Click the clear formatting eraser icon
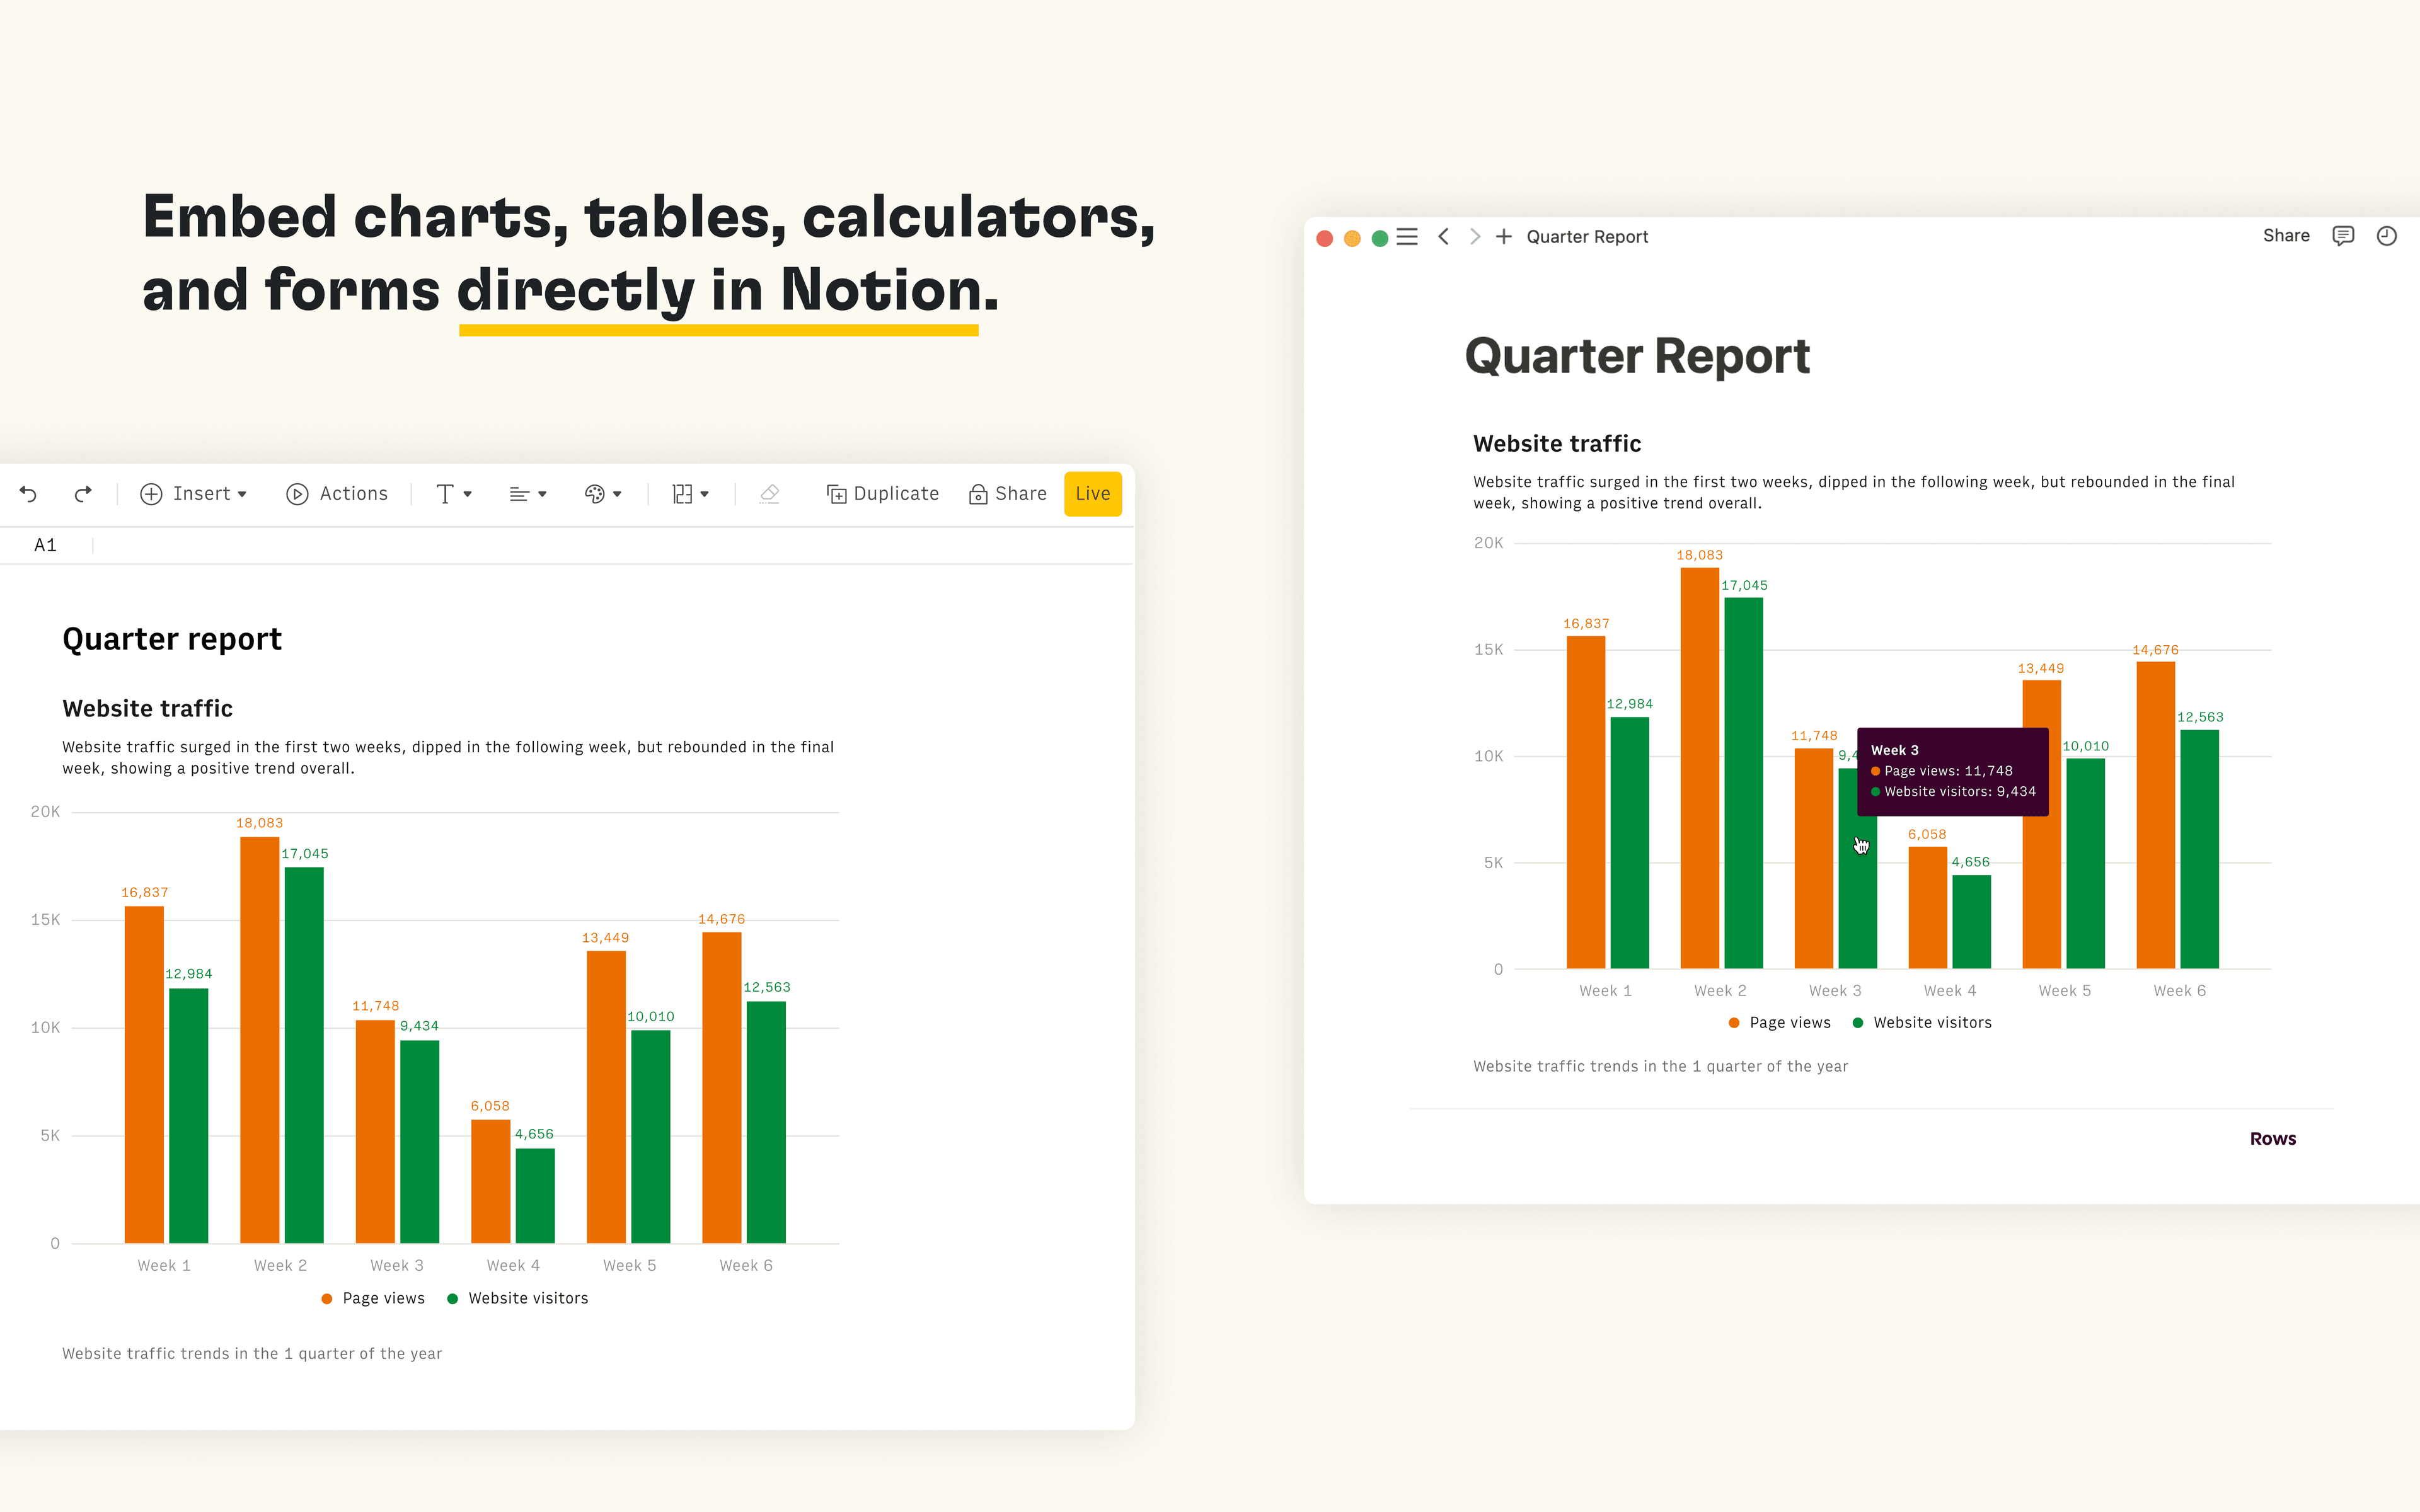 click(769, 494)
